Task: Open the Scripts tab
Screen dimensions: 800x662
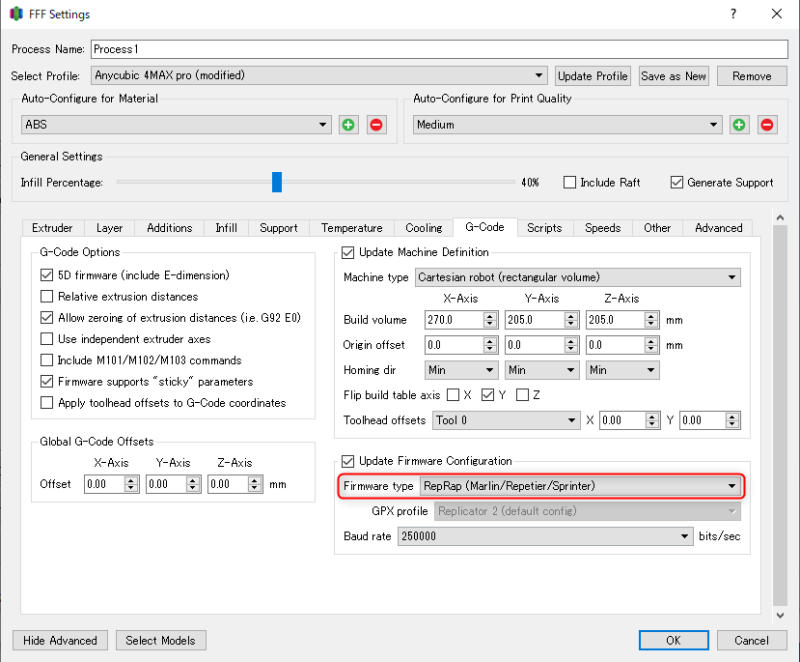Action: 544,228
